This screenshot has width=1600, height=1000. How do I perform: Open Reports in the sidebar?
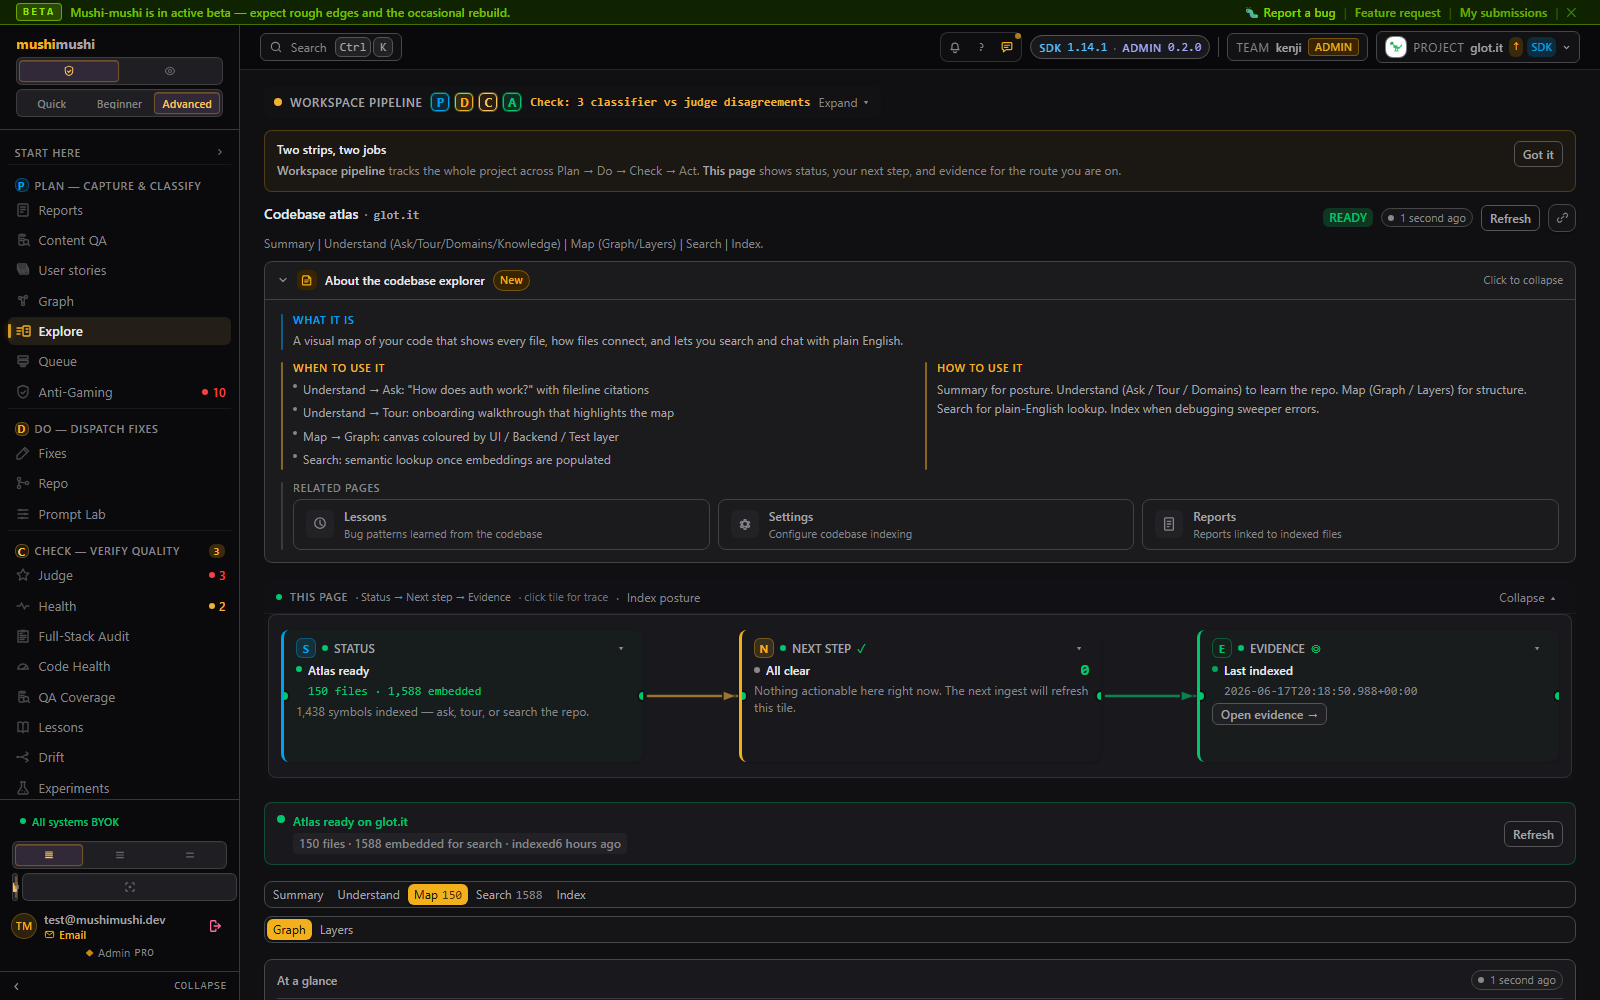click(x=119, y=211)
